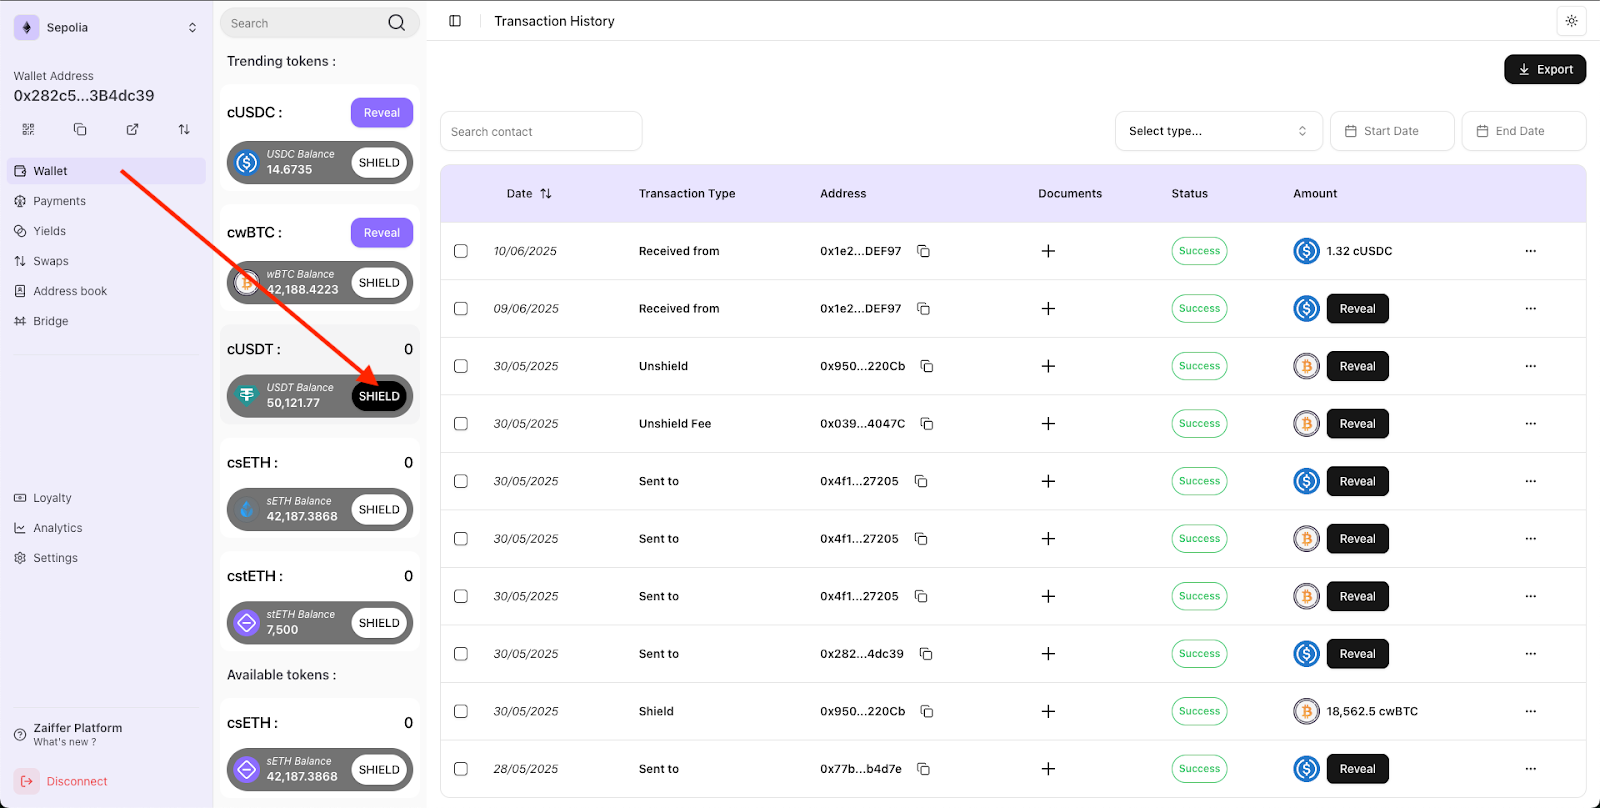Add document to the Unshield row
This screenshot has width=1600, height=808.
click(x=1048, y=366)
